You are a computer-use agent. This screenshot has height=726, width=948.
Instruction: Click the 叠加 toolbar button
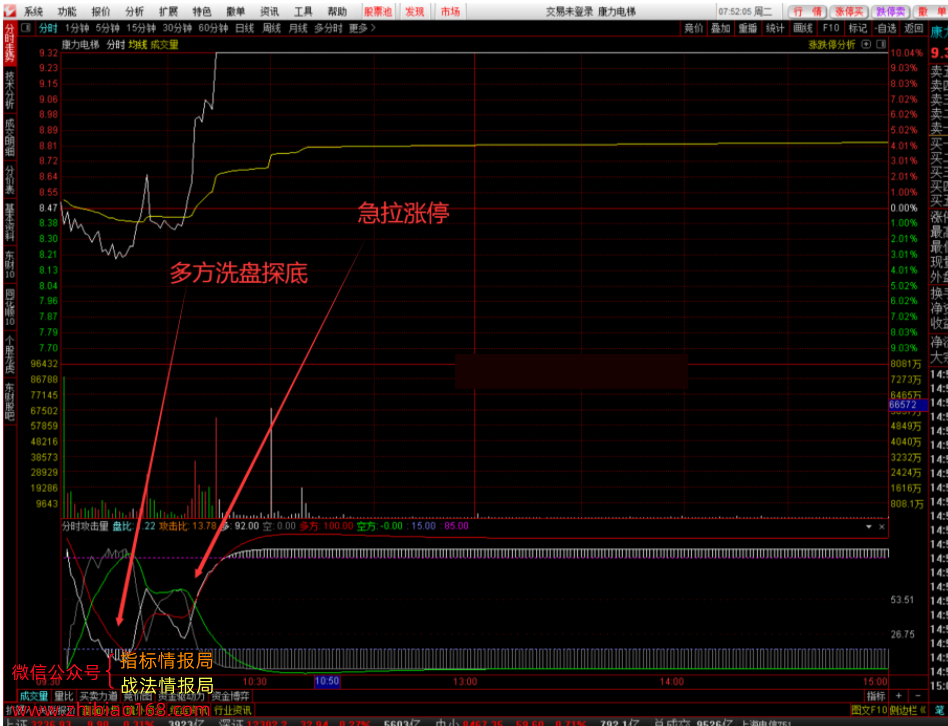click(721, 28)
